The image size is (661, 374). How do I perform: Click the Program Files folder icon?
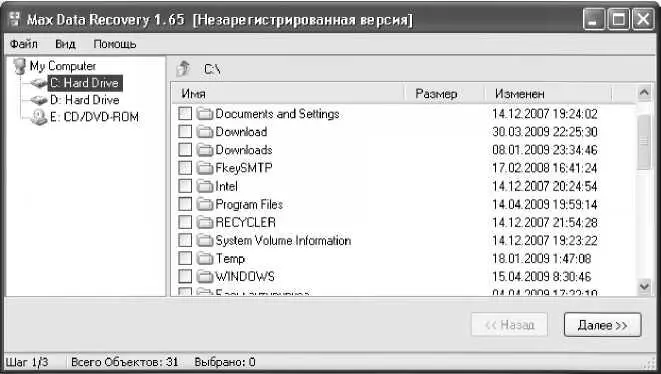point(205,204)
